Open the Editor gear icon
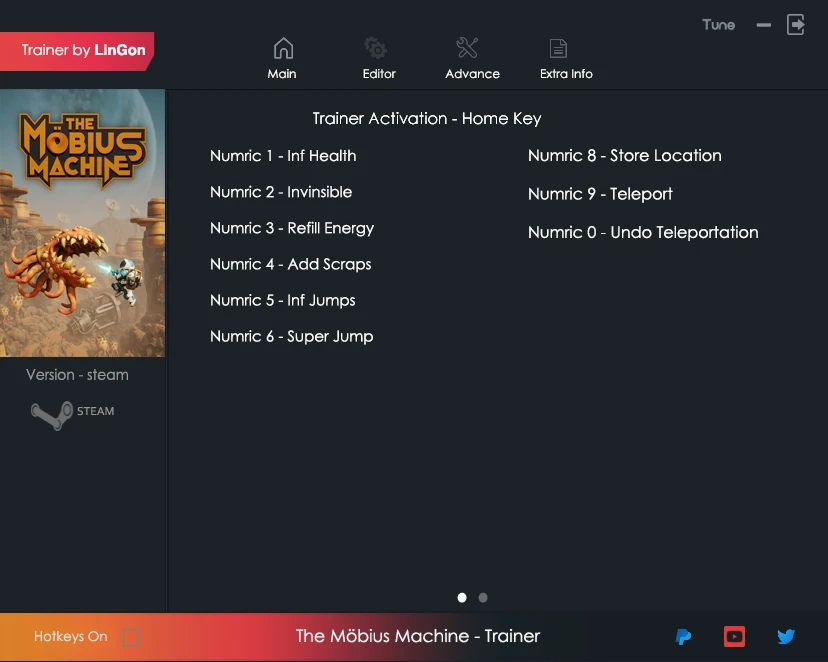Screen dimensions: 828x662 tap(376, 49)
